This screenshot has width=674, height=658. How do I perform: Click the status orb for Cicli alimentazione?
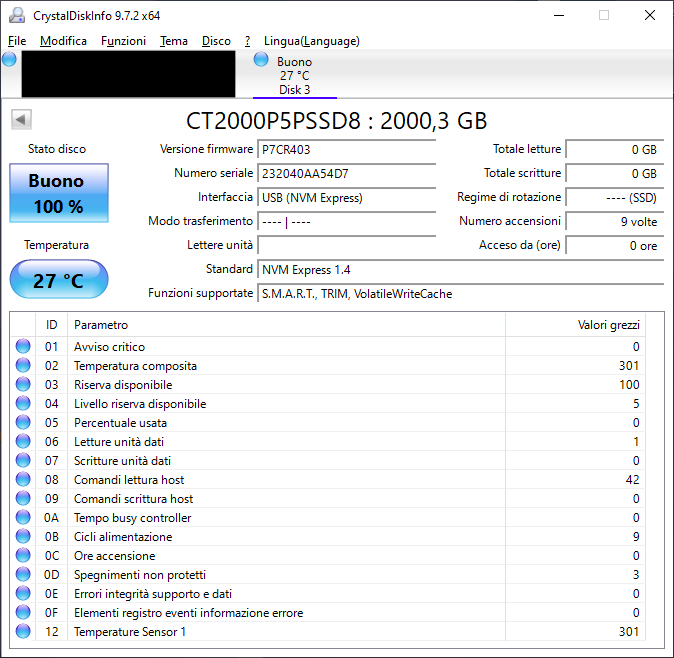tap(23, 536)
